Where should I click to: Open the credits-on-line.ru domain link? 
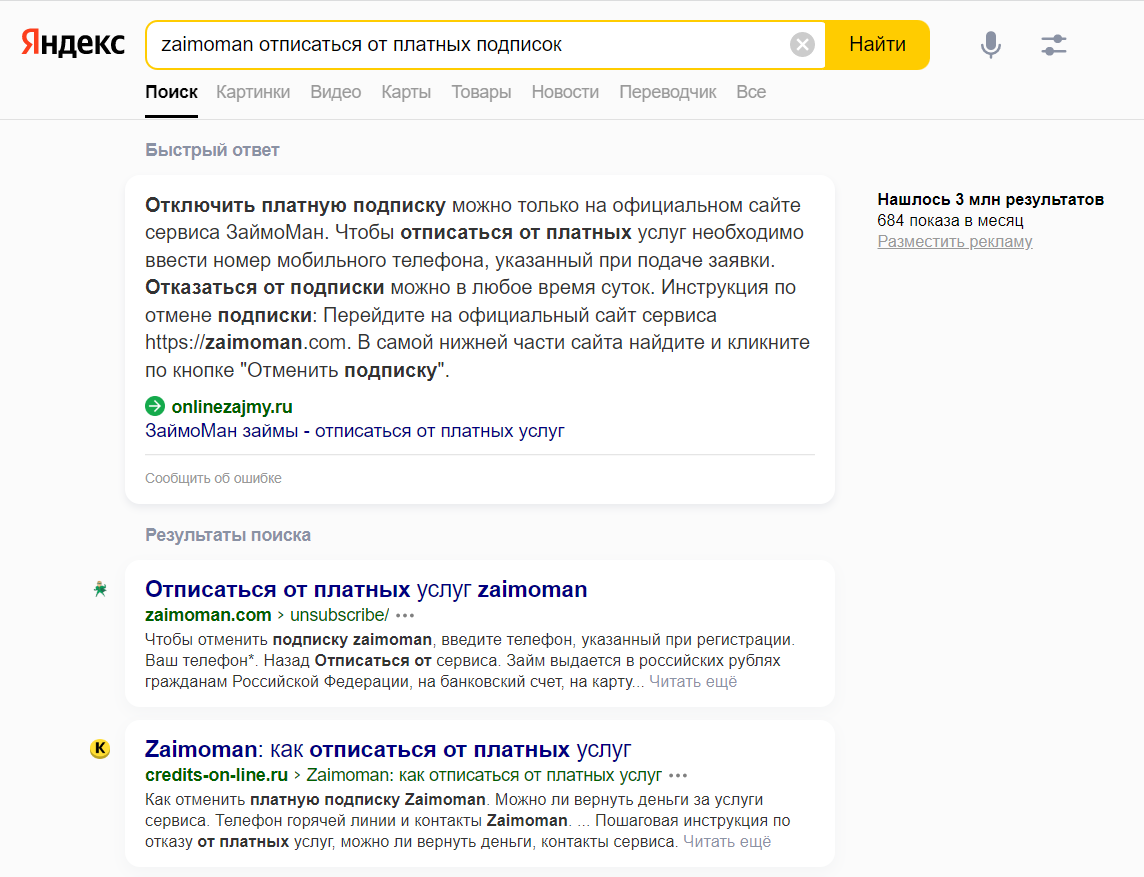tap(217, 775)
